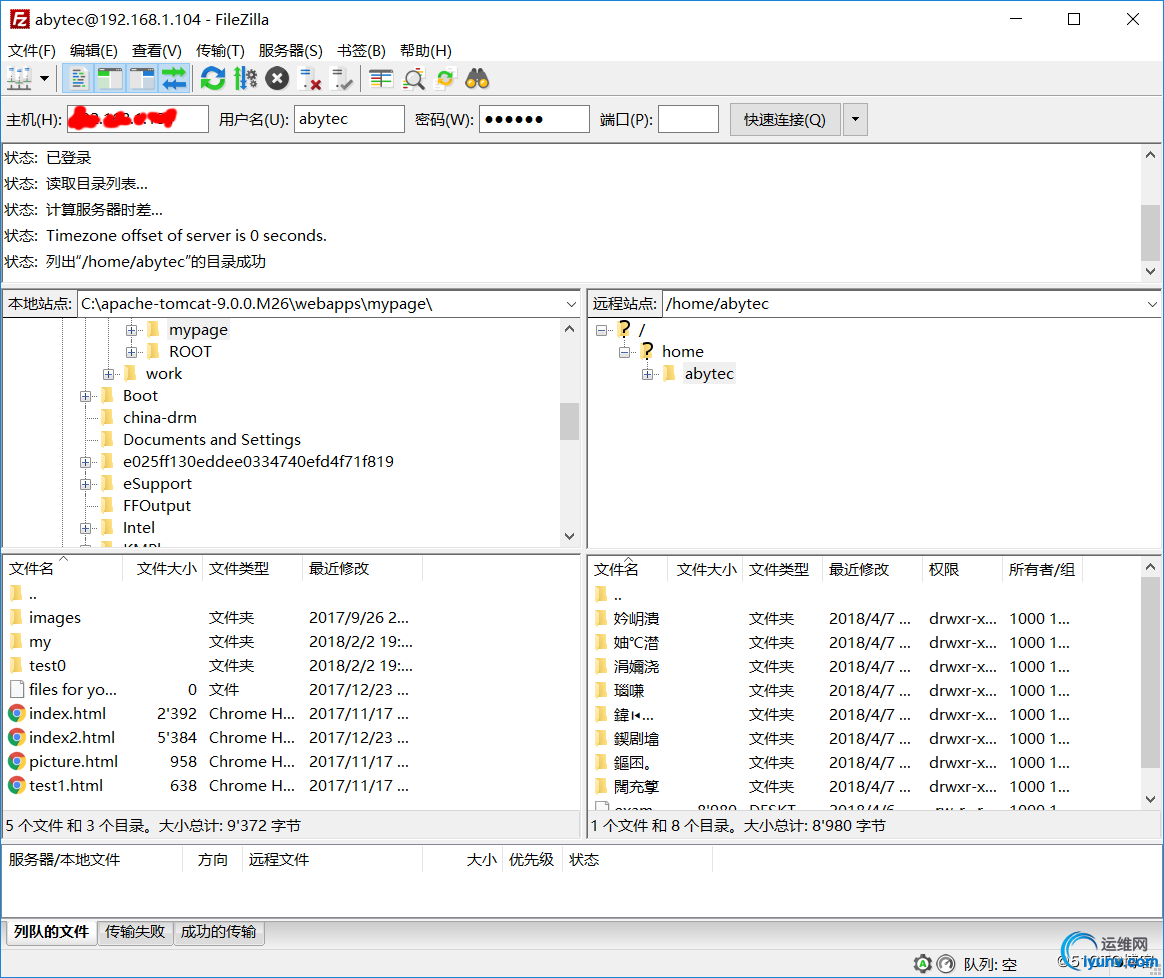Click the 快速连接(Q) button

(785, 120)
